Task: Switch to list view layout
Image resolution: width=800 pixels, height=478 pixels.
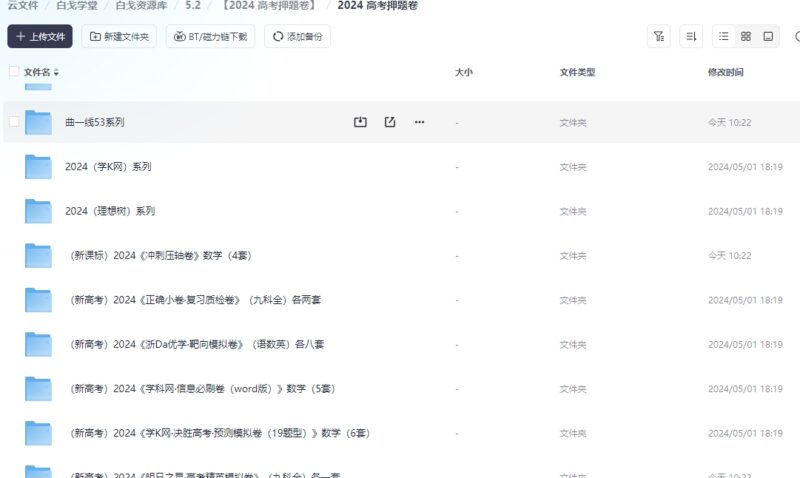Action: (723, 36)
